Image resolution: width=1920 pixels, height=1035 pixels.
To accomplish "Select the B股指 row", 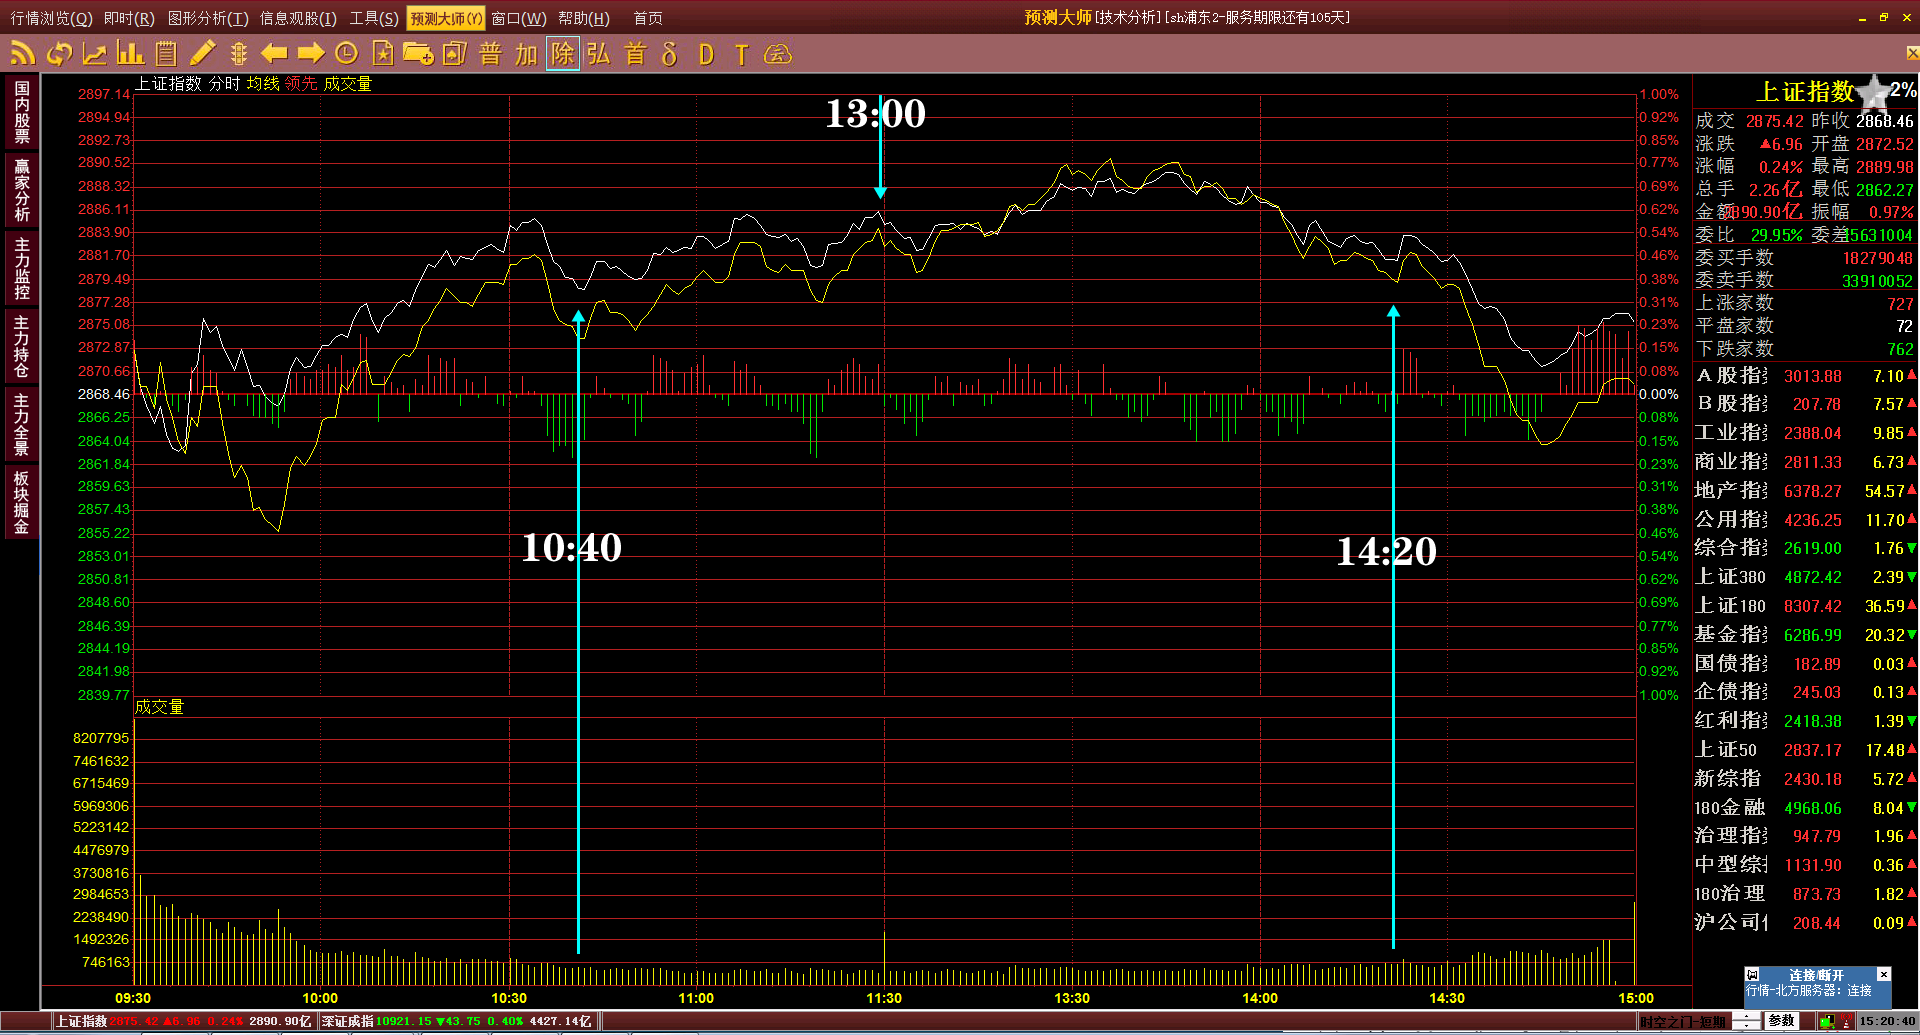I will pos(1805,404).
